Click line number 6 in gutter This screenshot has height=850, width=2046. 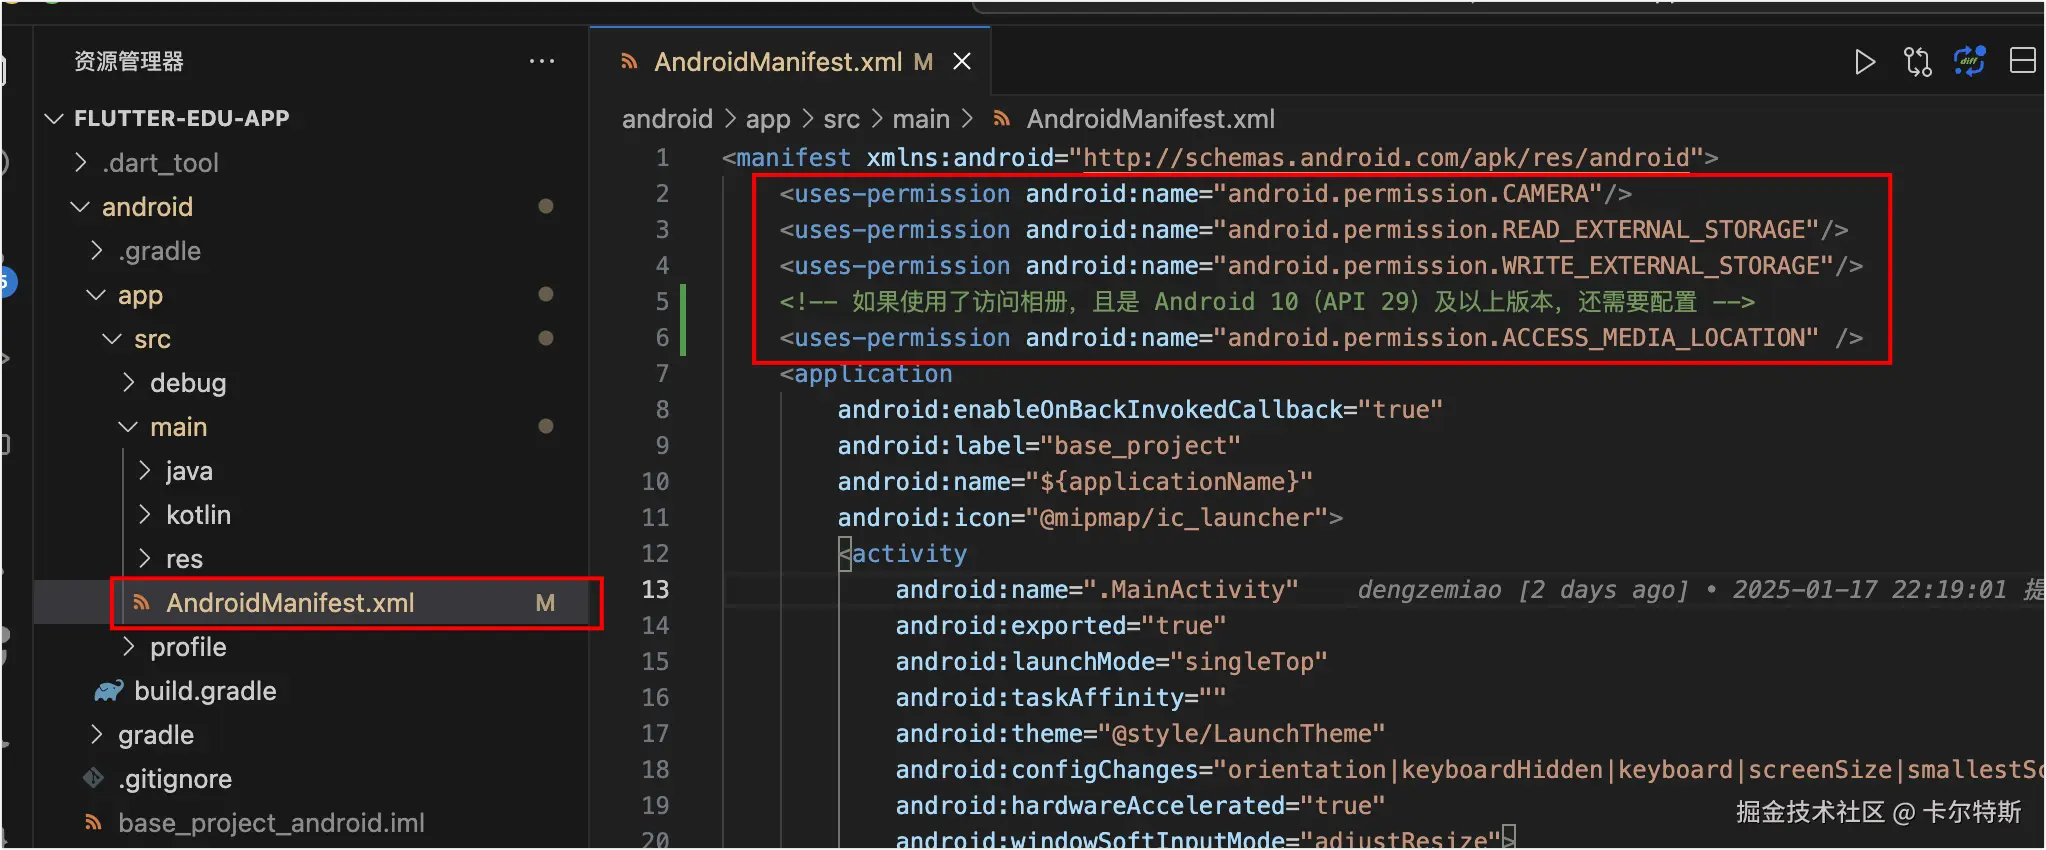point(662,338)
